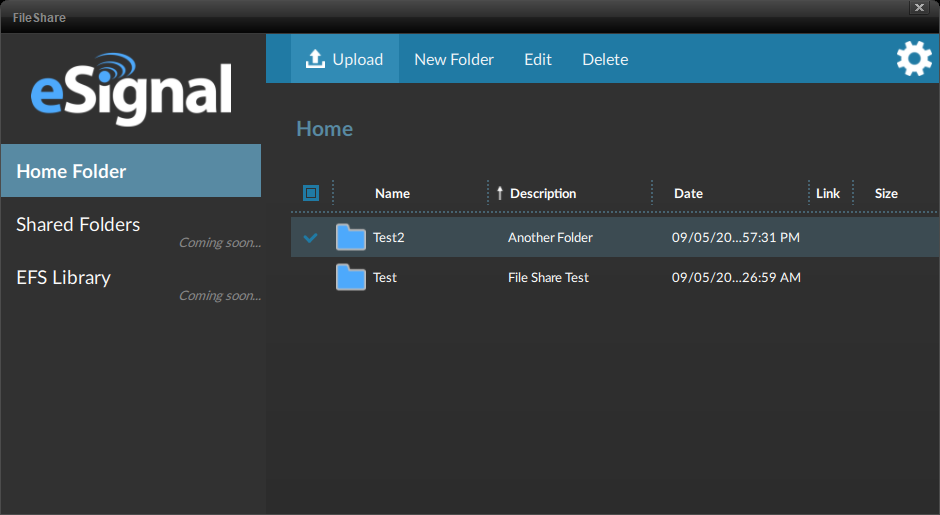Click the Edit toolbar button
This screenshot has height=515, width=940.
point(538,59)
